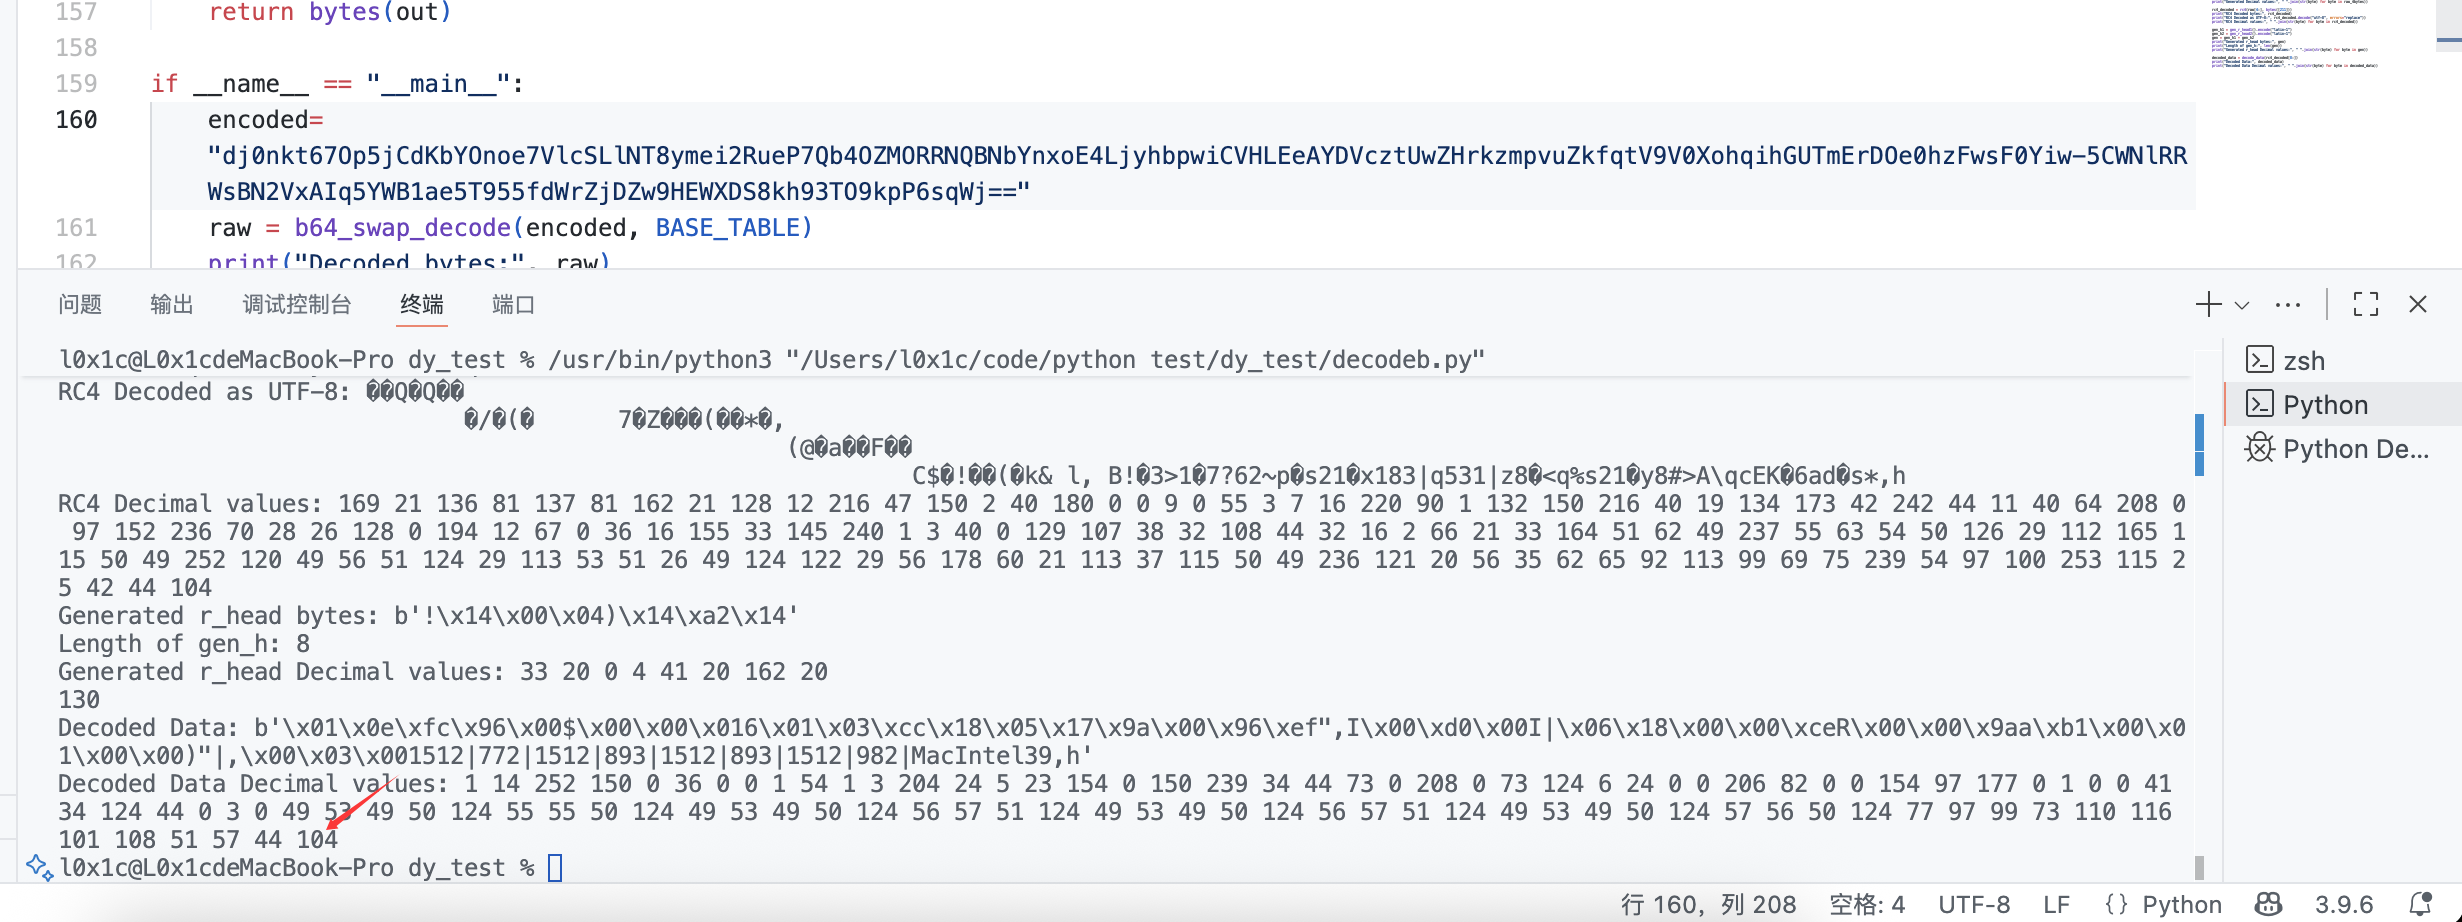Switch to the Python Debug terminal
Viewport: 2462px width, 922px height.
click(x=2354, y=449)
